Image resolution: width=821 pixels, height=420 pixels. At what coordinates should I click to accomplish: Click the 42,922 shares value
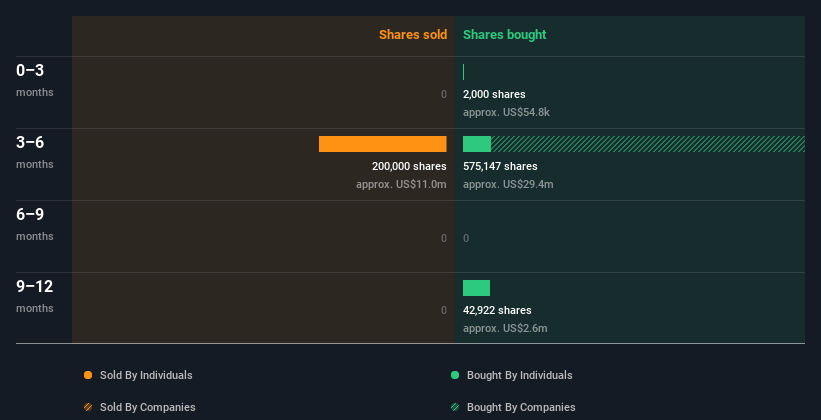[497, 310]
